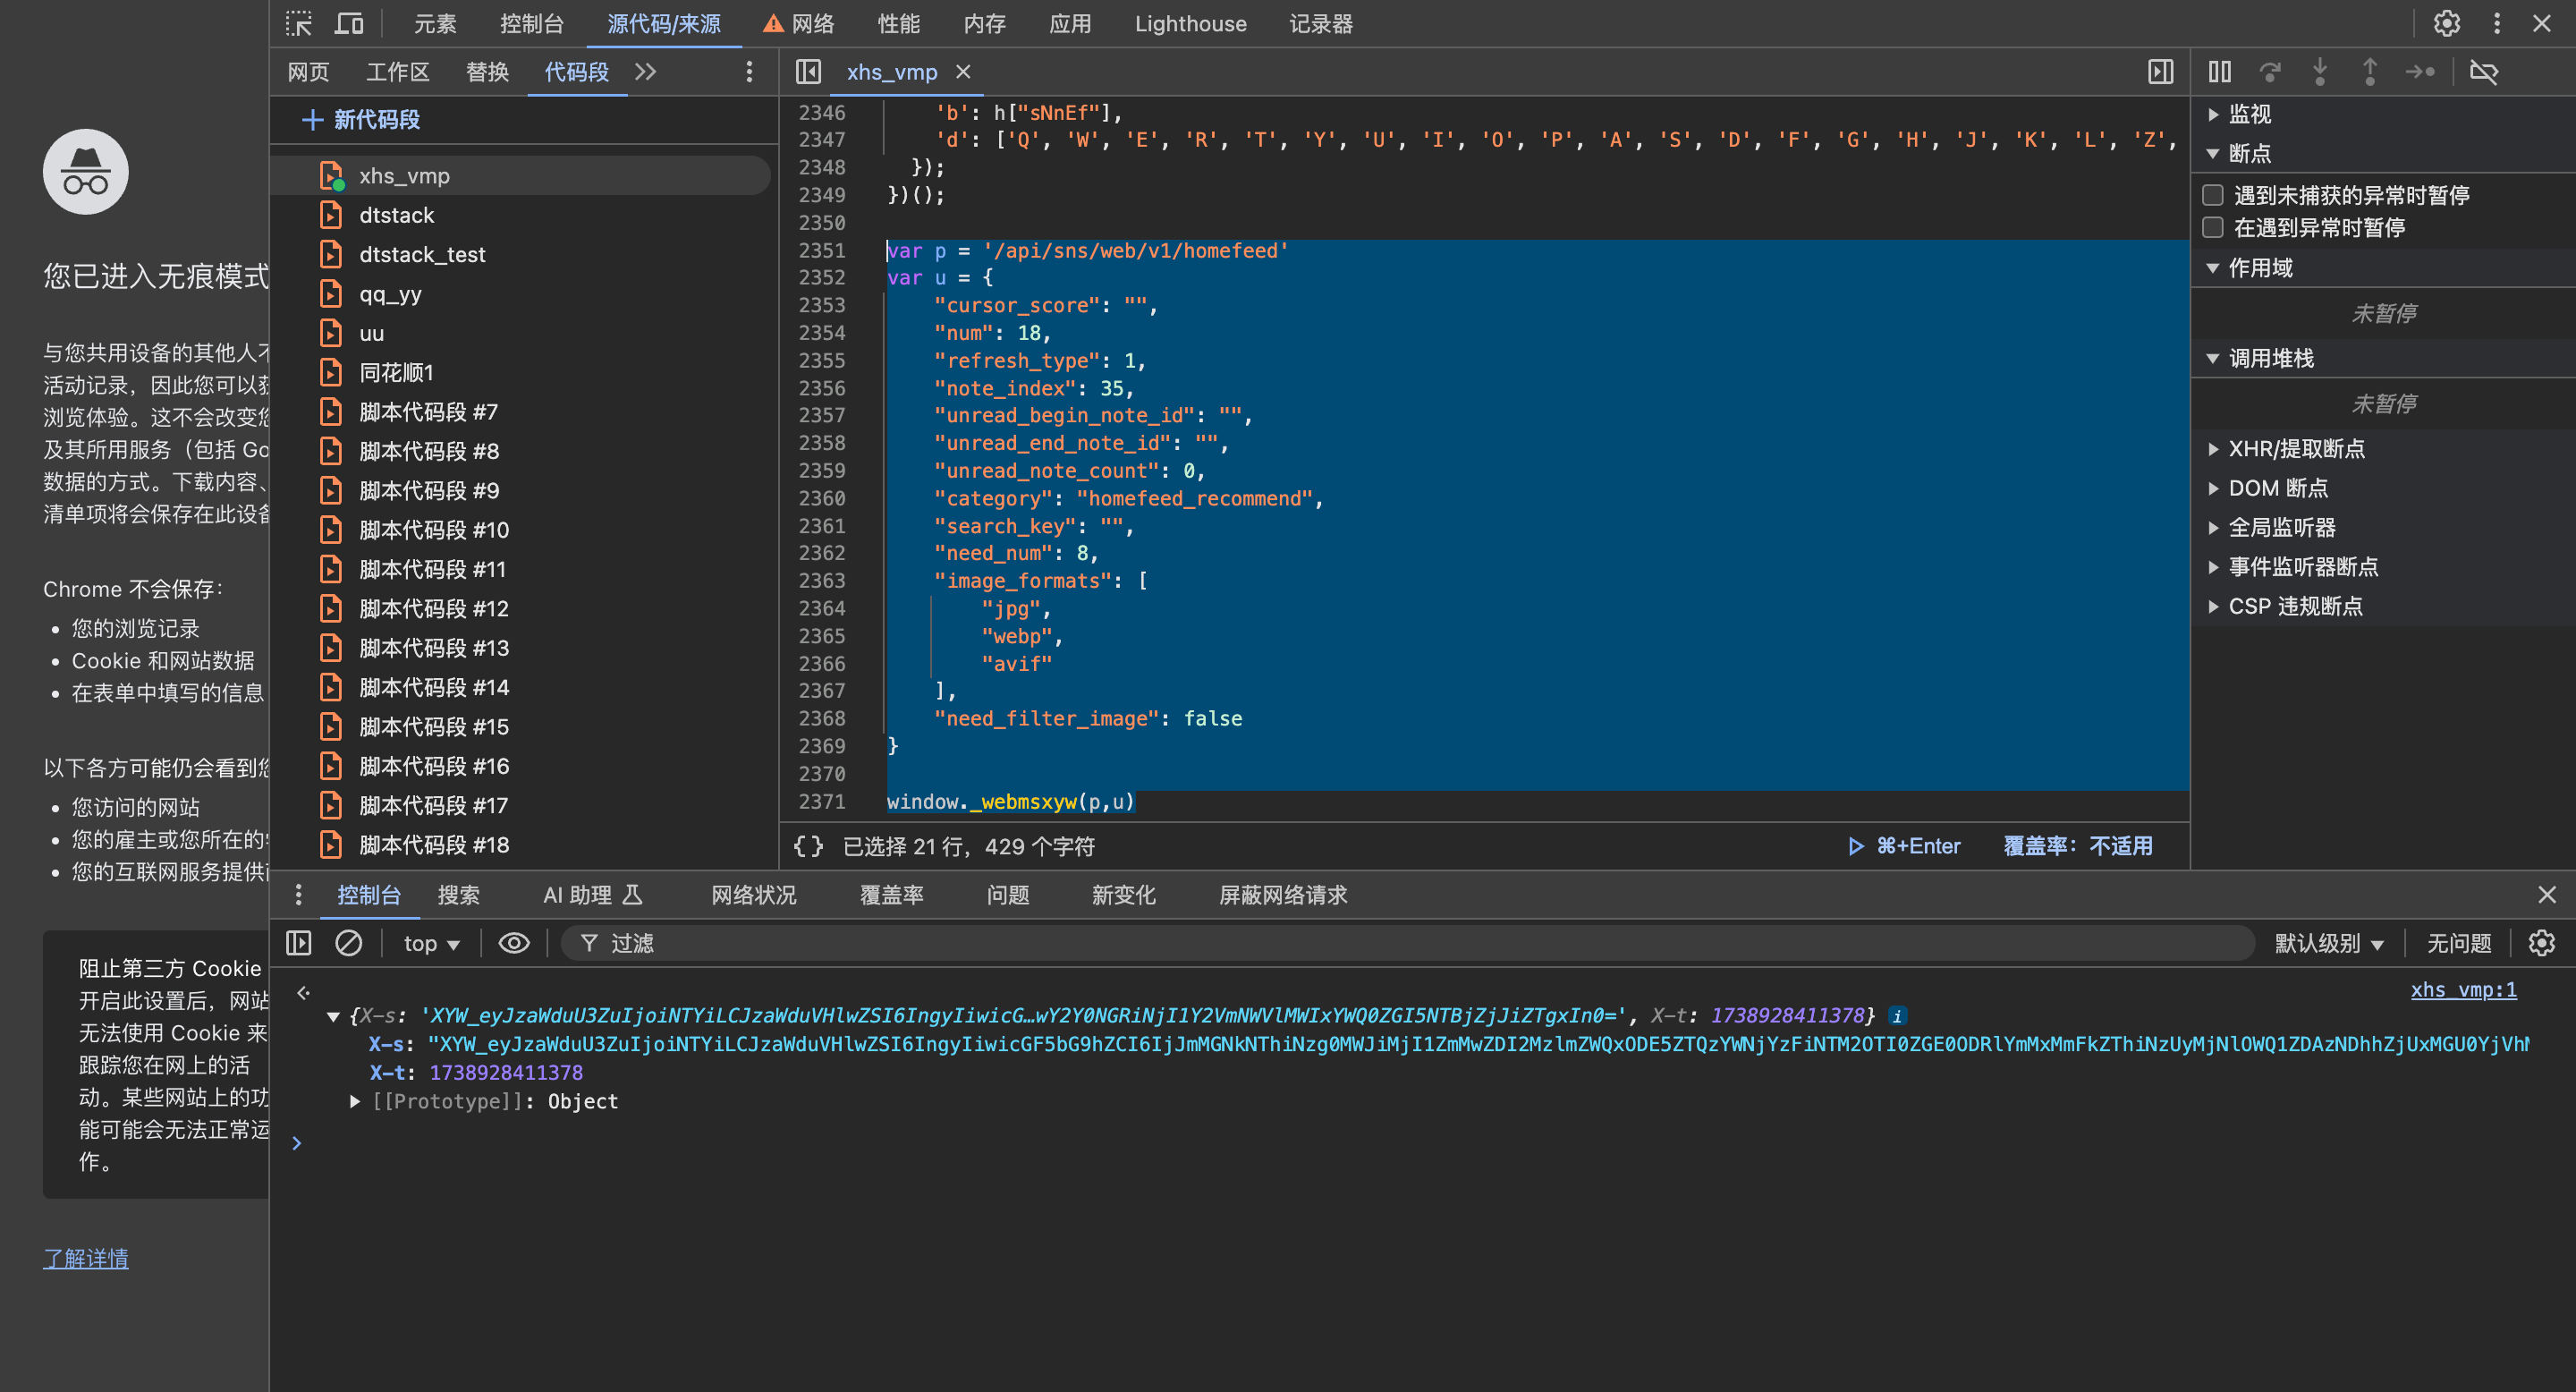Open the default log level dropdown
The width and height of the screenshot is (2576, 1392).
pyautogui.click(x=2328, y=943)
